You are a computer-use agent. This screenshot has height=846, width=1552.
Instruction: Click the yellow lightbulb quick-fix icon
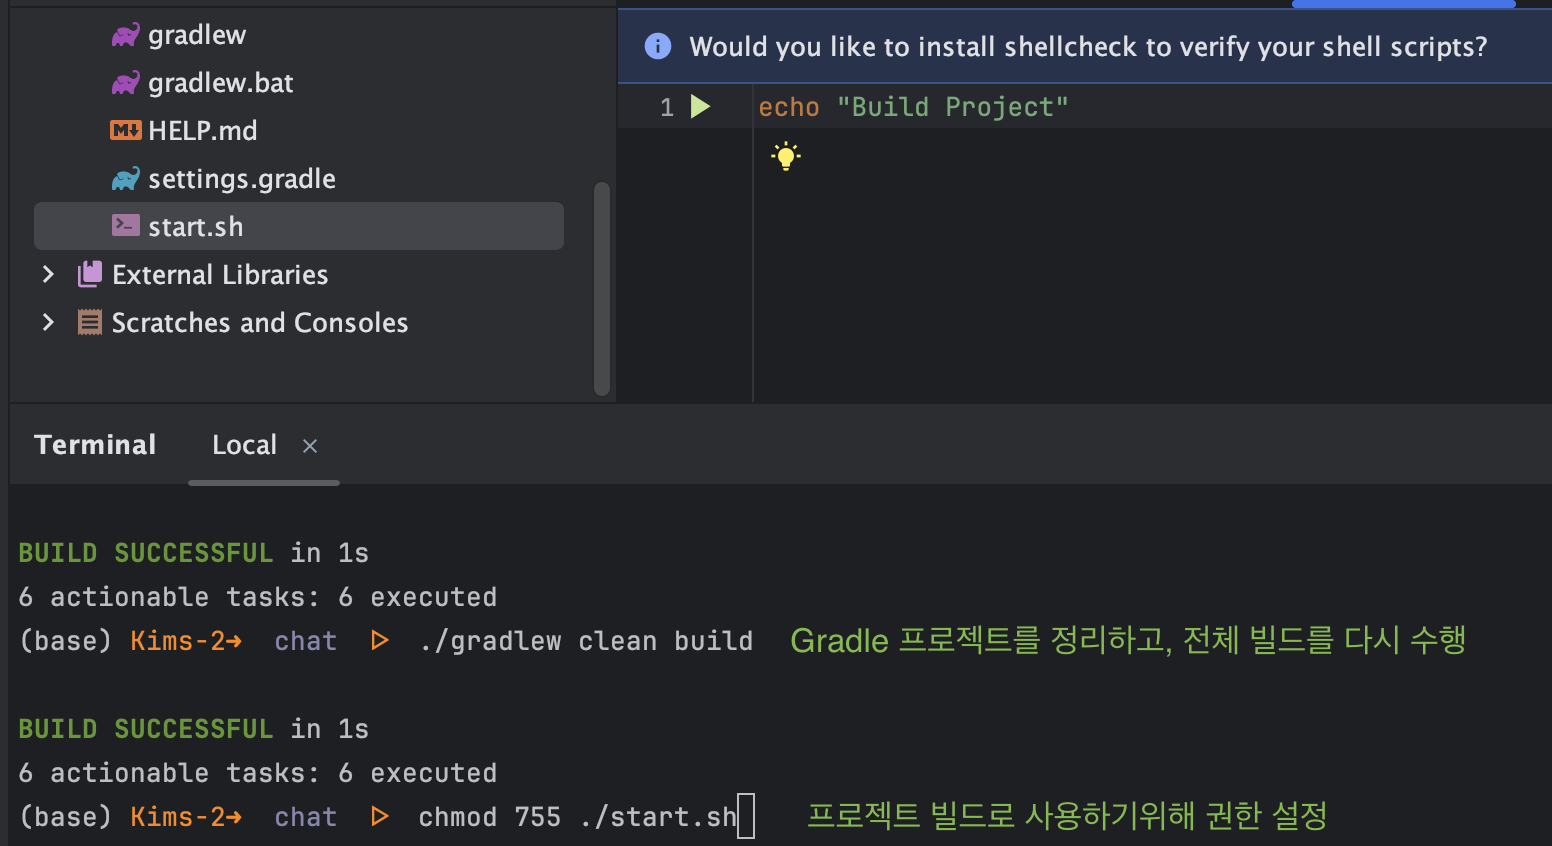pos(786,156)
